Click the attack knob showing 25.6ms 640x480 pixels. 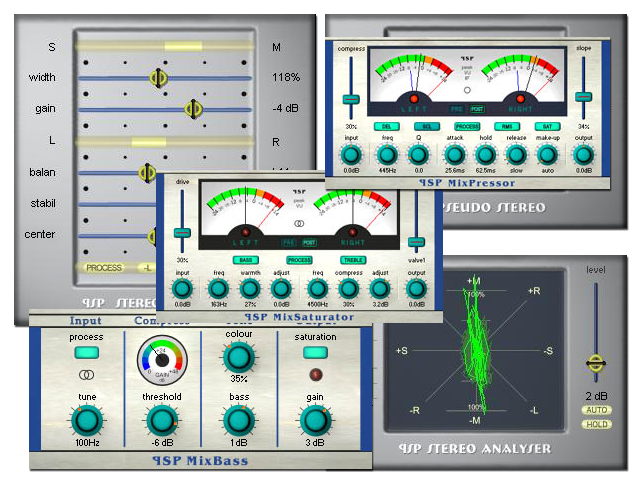tap(454, 155)
